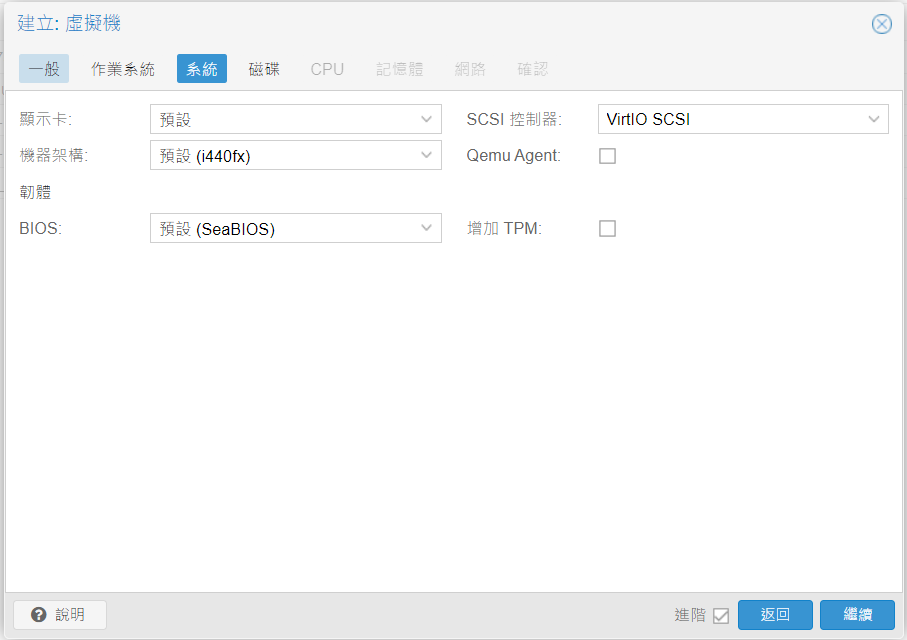Select the 網路 tab
The height and width of the screenshot is (640, 907).
point(470,69)
